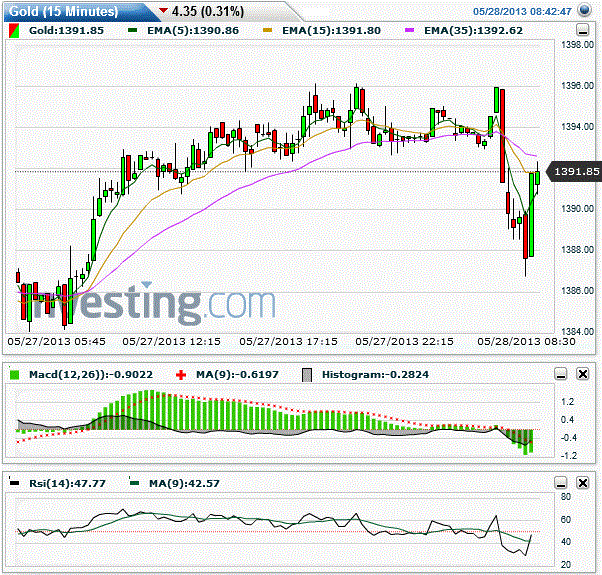Click the red down arrow next to 4.35
The width and height of the screenshot is (602, 575).
tap(163, 10)
